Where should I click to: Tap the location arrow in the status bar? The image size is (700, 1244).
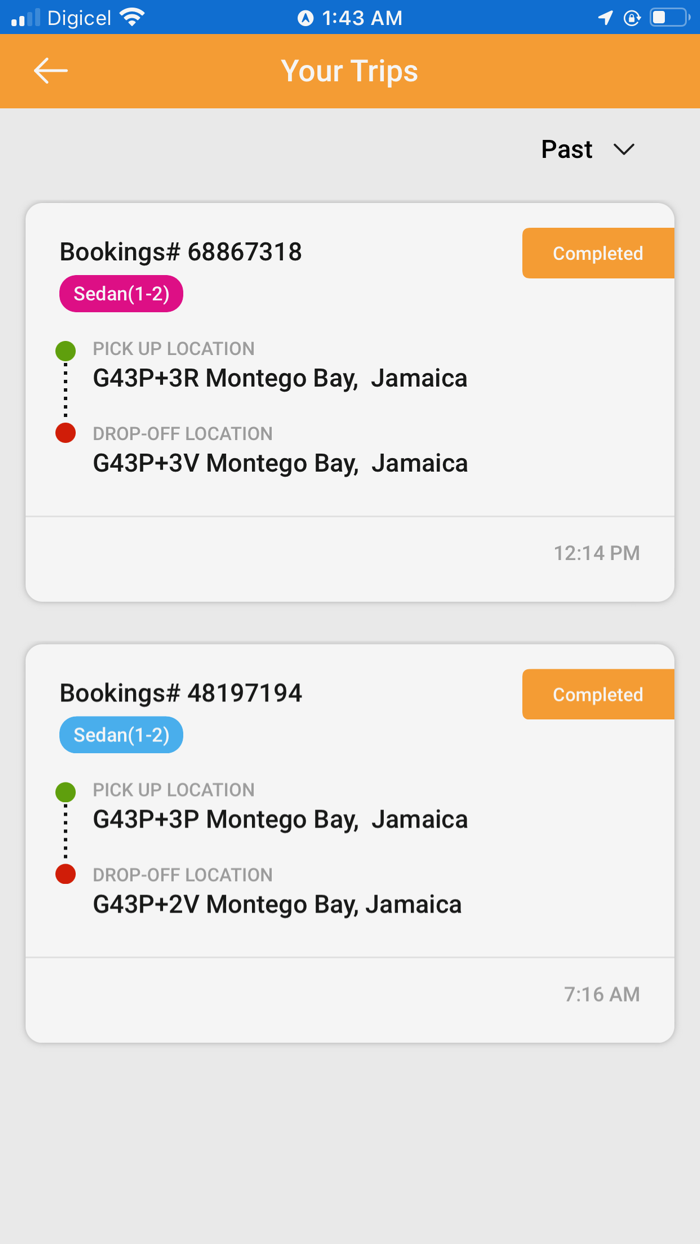(x=605, y=16)
